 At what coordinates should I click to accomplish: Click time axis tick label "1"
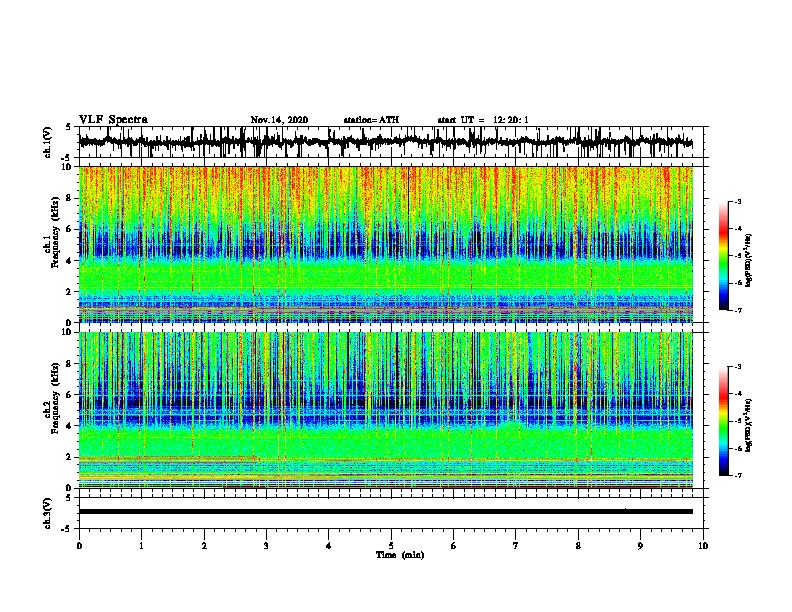pos(141,546)
